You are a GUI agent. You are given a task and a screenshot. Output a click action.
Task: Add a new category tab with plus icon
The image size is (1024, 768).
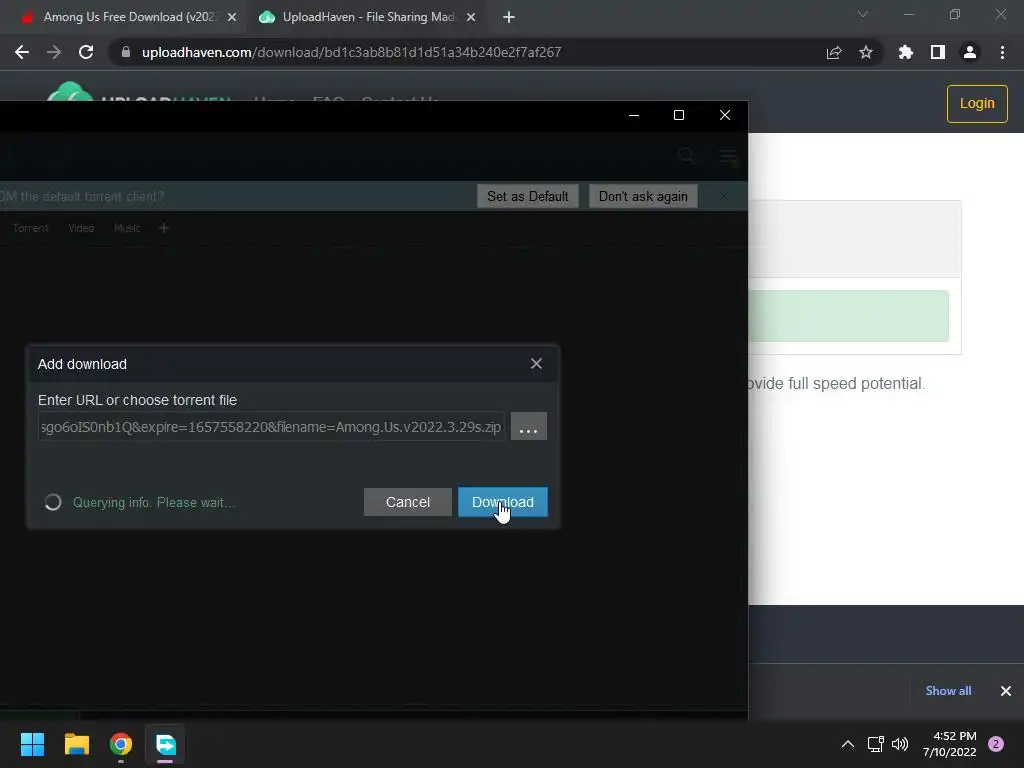coord(164,228)
